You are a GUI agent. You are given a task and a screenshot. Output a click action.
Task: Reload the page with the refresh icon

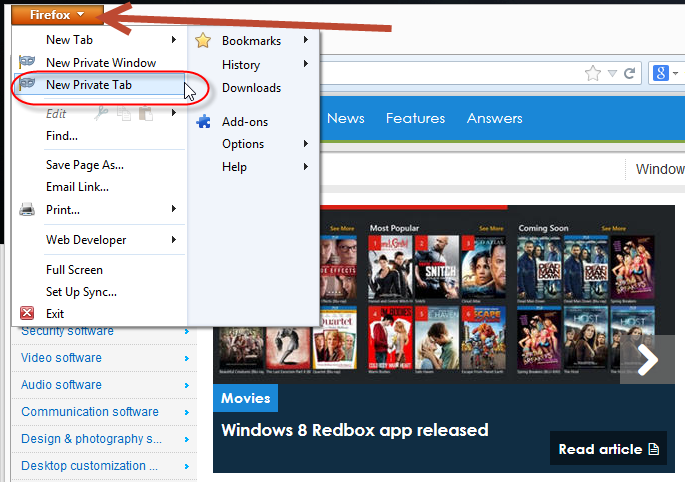click(x=630, y=73)
